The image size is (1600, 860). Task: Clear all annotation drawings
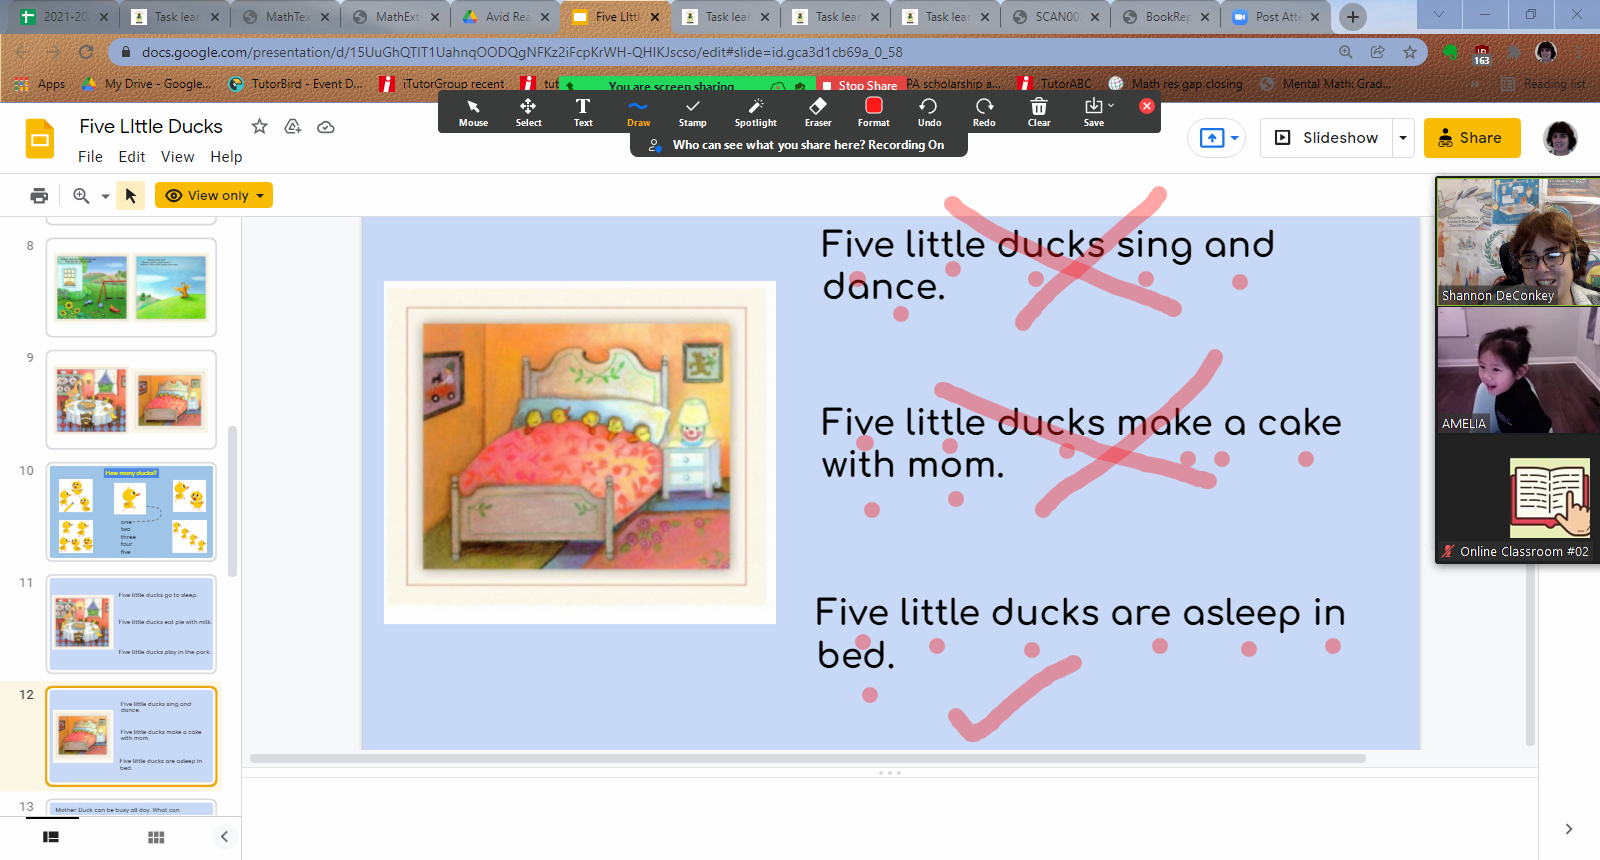[x=1039, y=112]
